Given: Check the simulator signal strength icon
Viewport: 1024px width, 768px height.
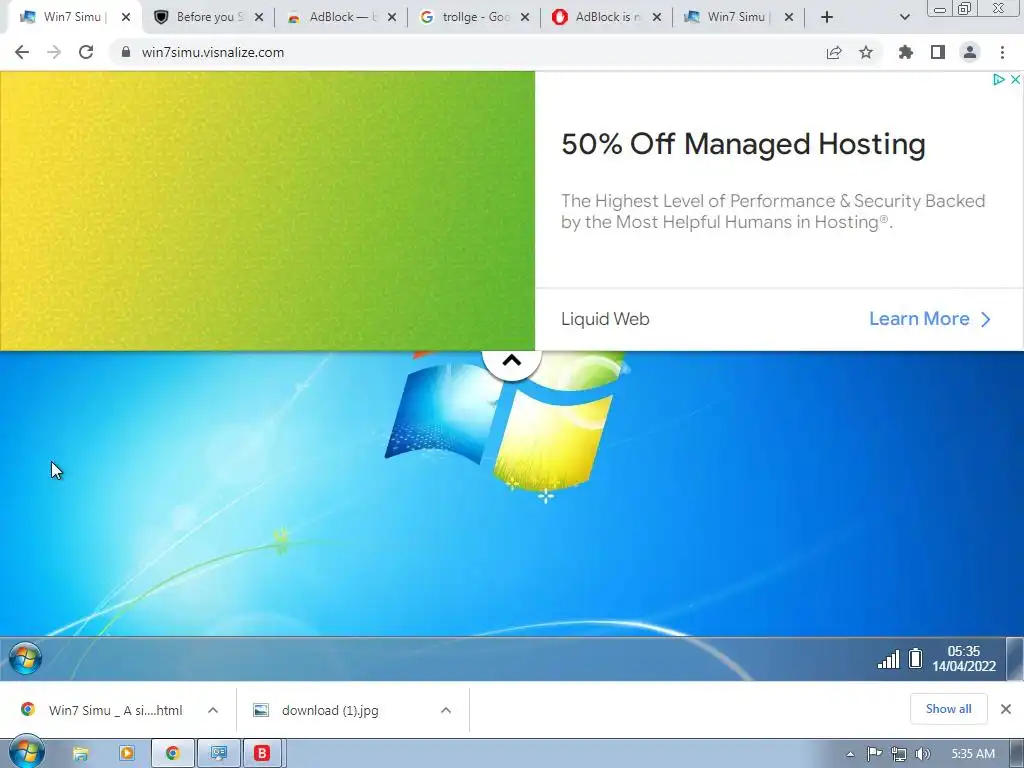Looking at the screenshot, I should tap(888, 660).
